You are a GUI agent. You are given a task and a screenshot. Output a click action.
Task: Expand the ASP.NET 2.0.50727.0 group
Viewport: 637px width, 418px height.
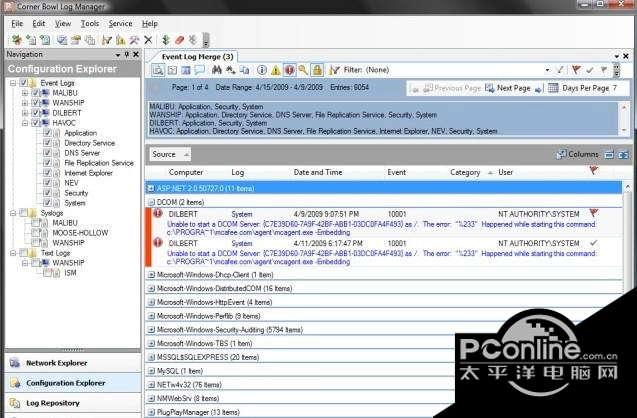tap(151, 188)
